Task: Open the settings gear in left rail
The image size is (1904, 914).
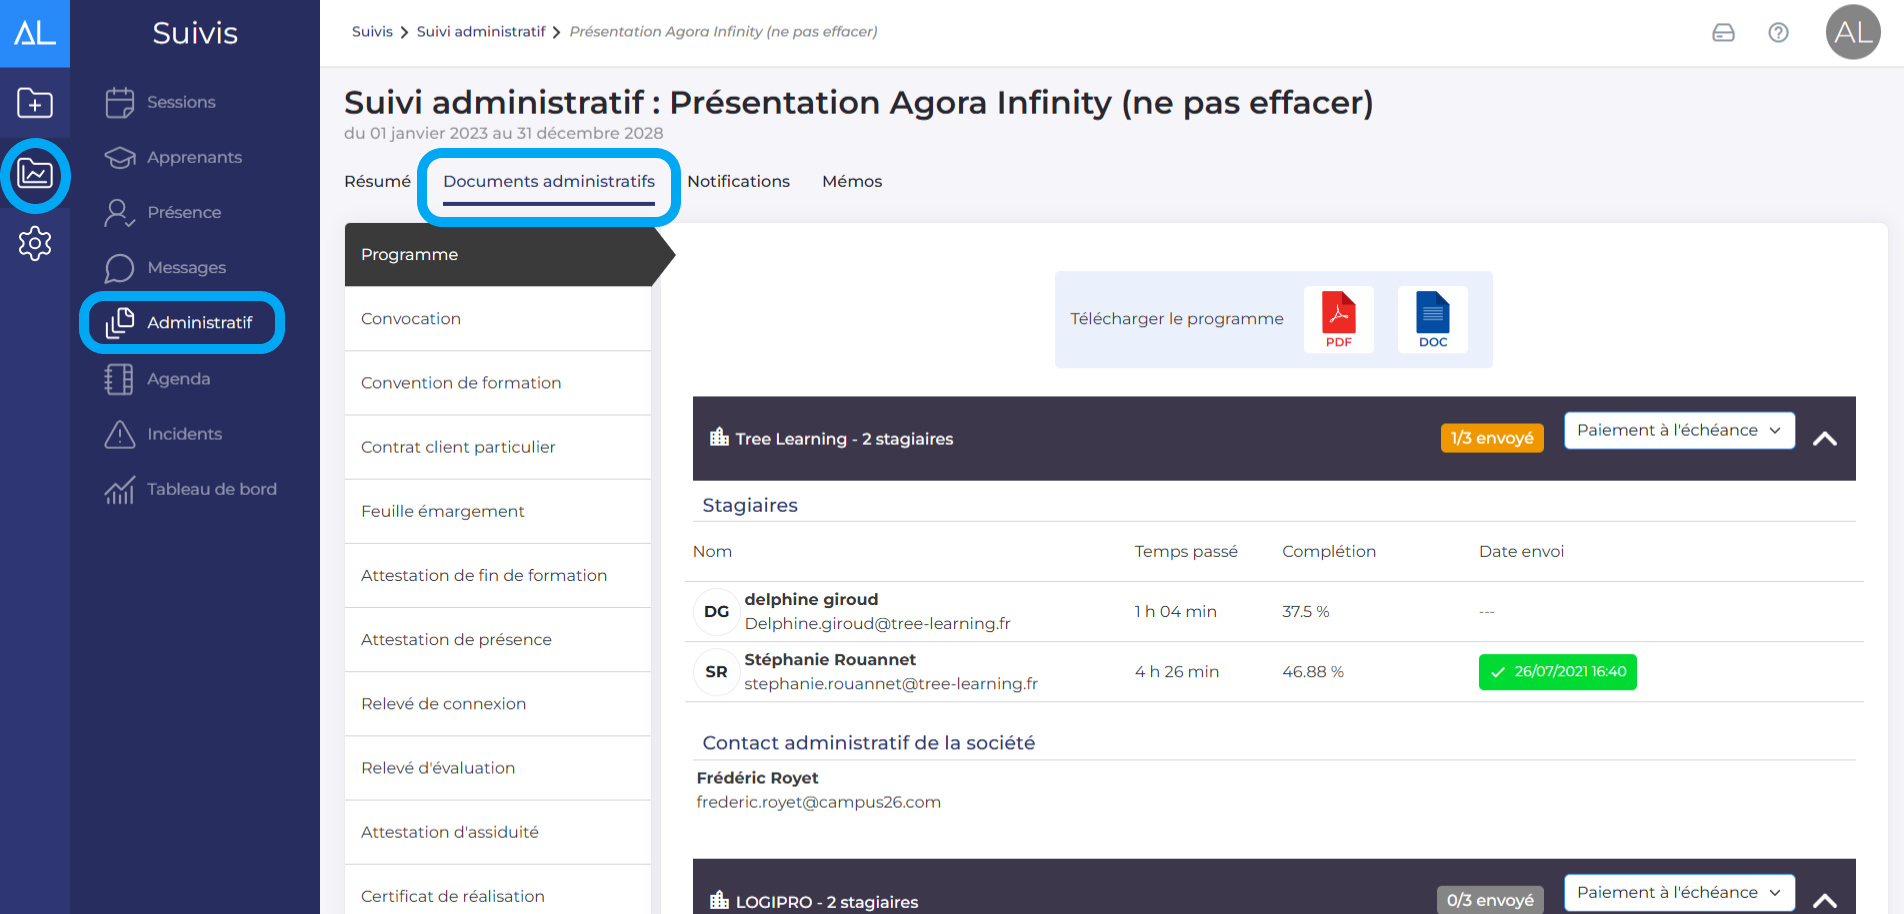Action: point(35,243)
